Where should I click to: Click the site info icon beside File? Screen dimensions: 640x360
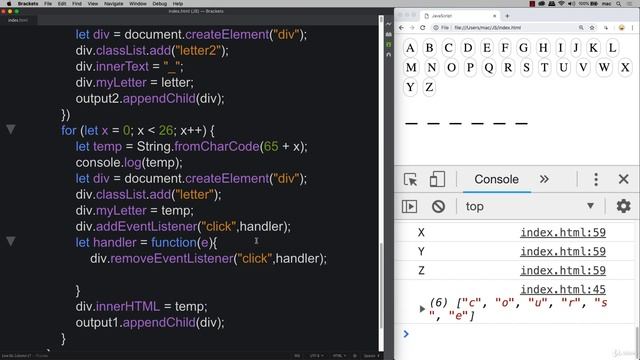(436, 28)
